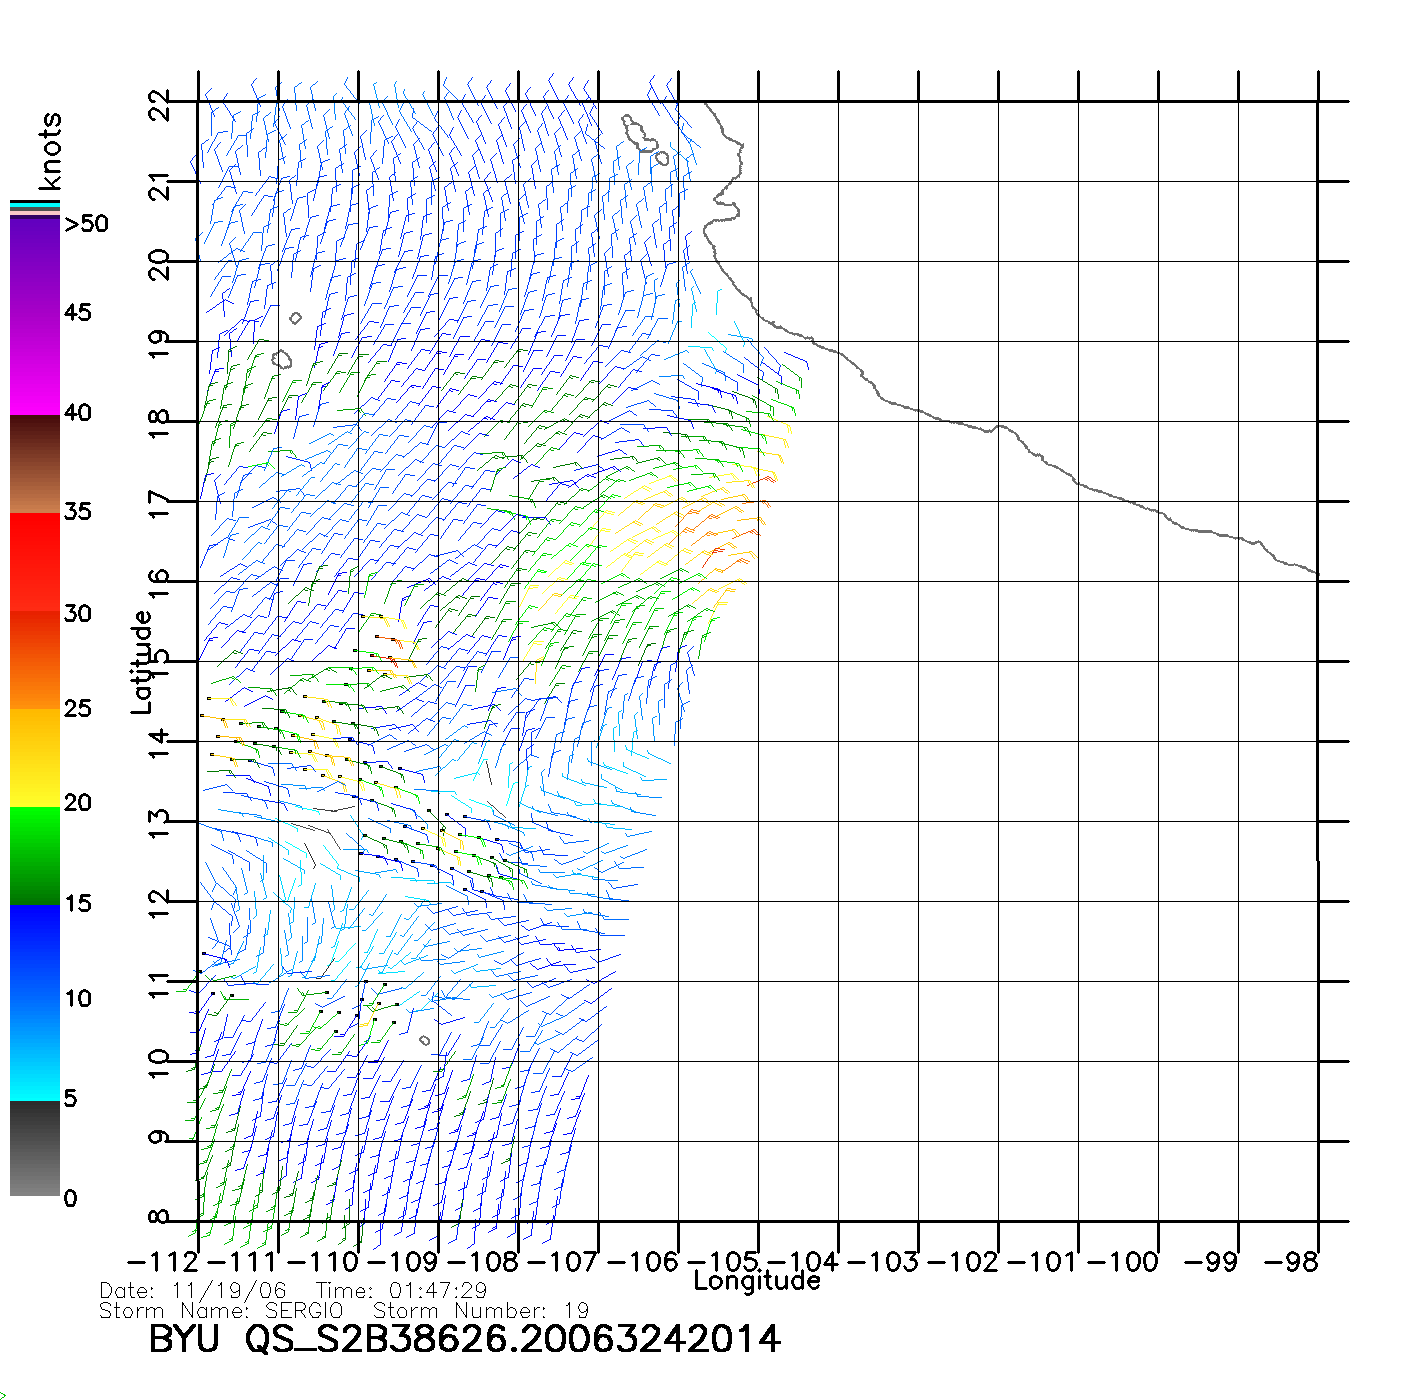Screen dimensions: 1420x1400
Task: Click the brown 35-40 knots color band
Action: tap(35, 464)
